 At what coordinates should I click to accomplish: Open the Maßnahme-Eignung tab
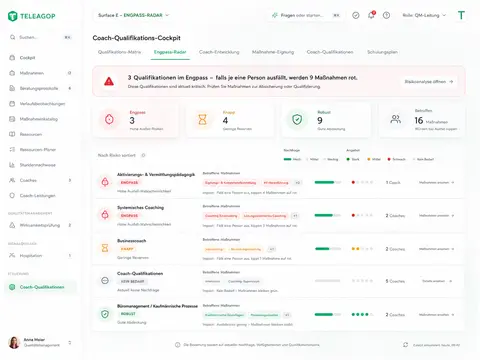tap(273, 52)
